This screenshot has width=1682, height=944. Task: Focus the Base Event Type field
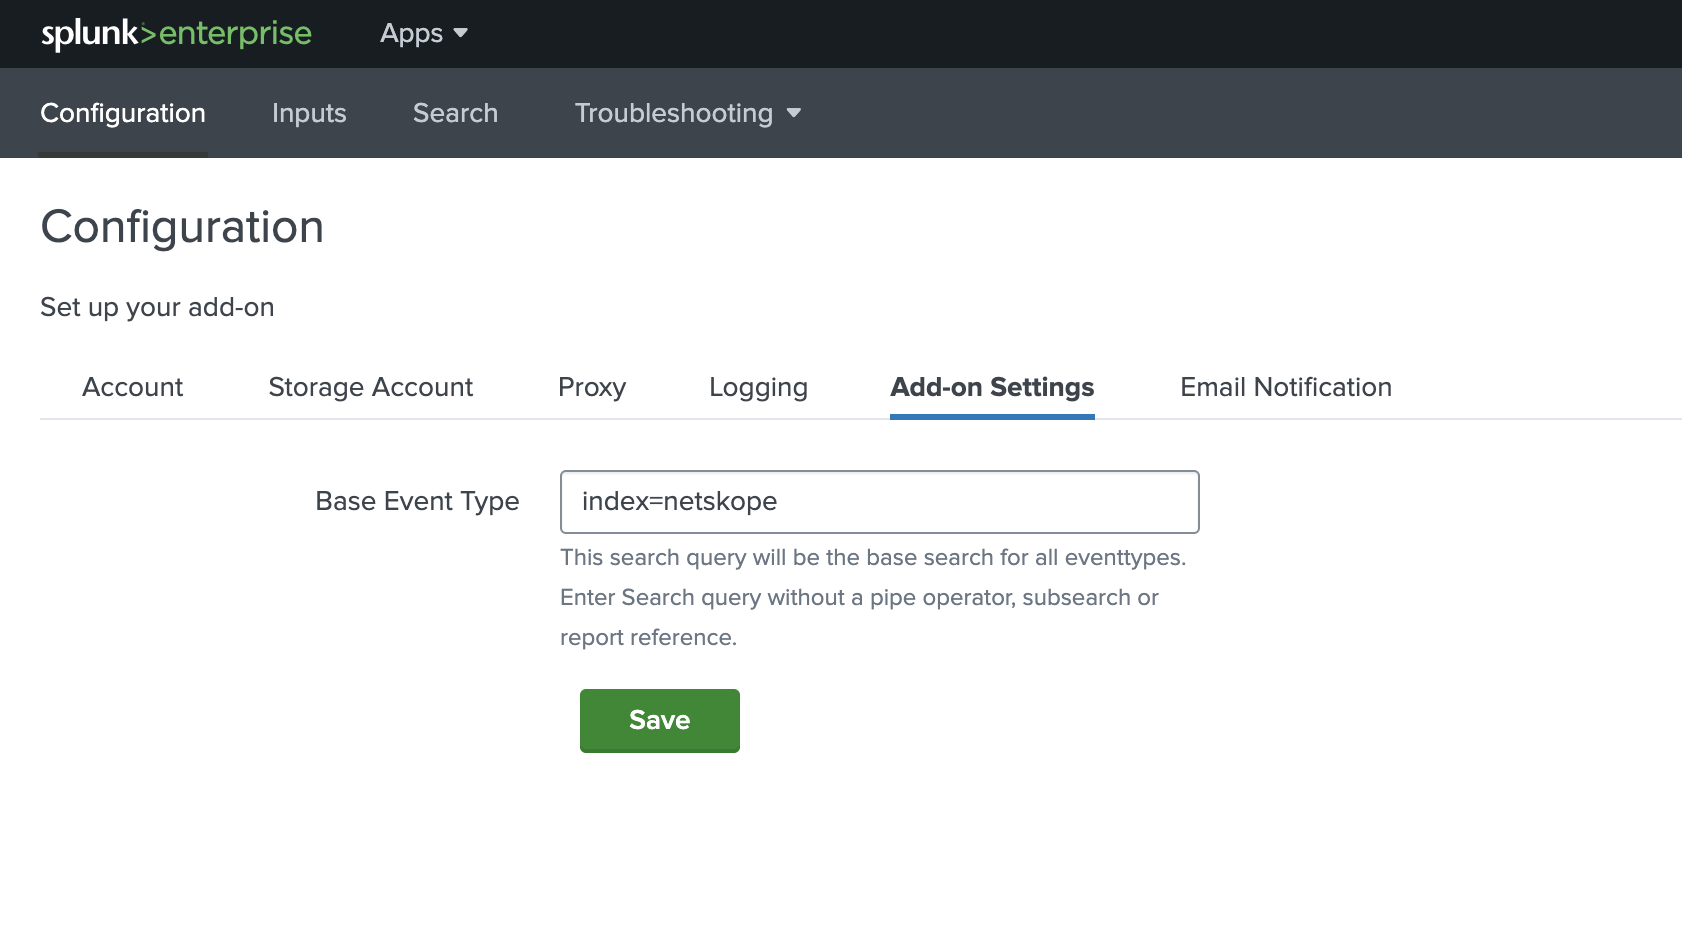(880, 502)
